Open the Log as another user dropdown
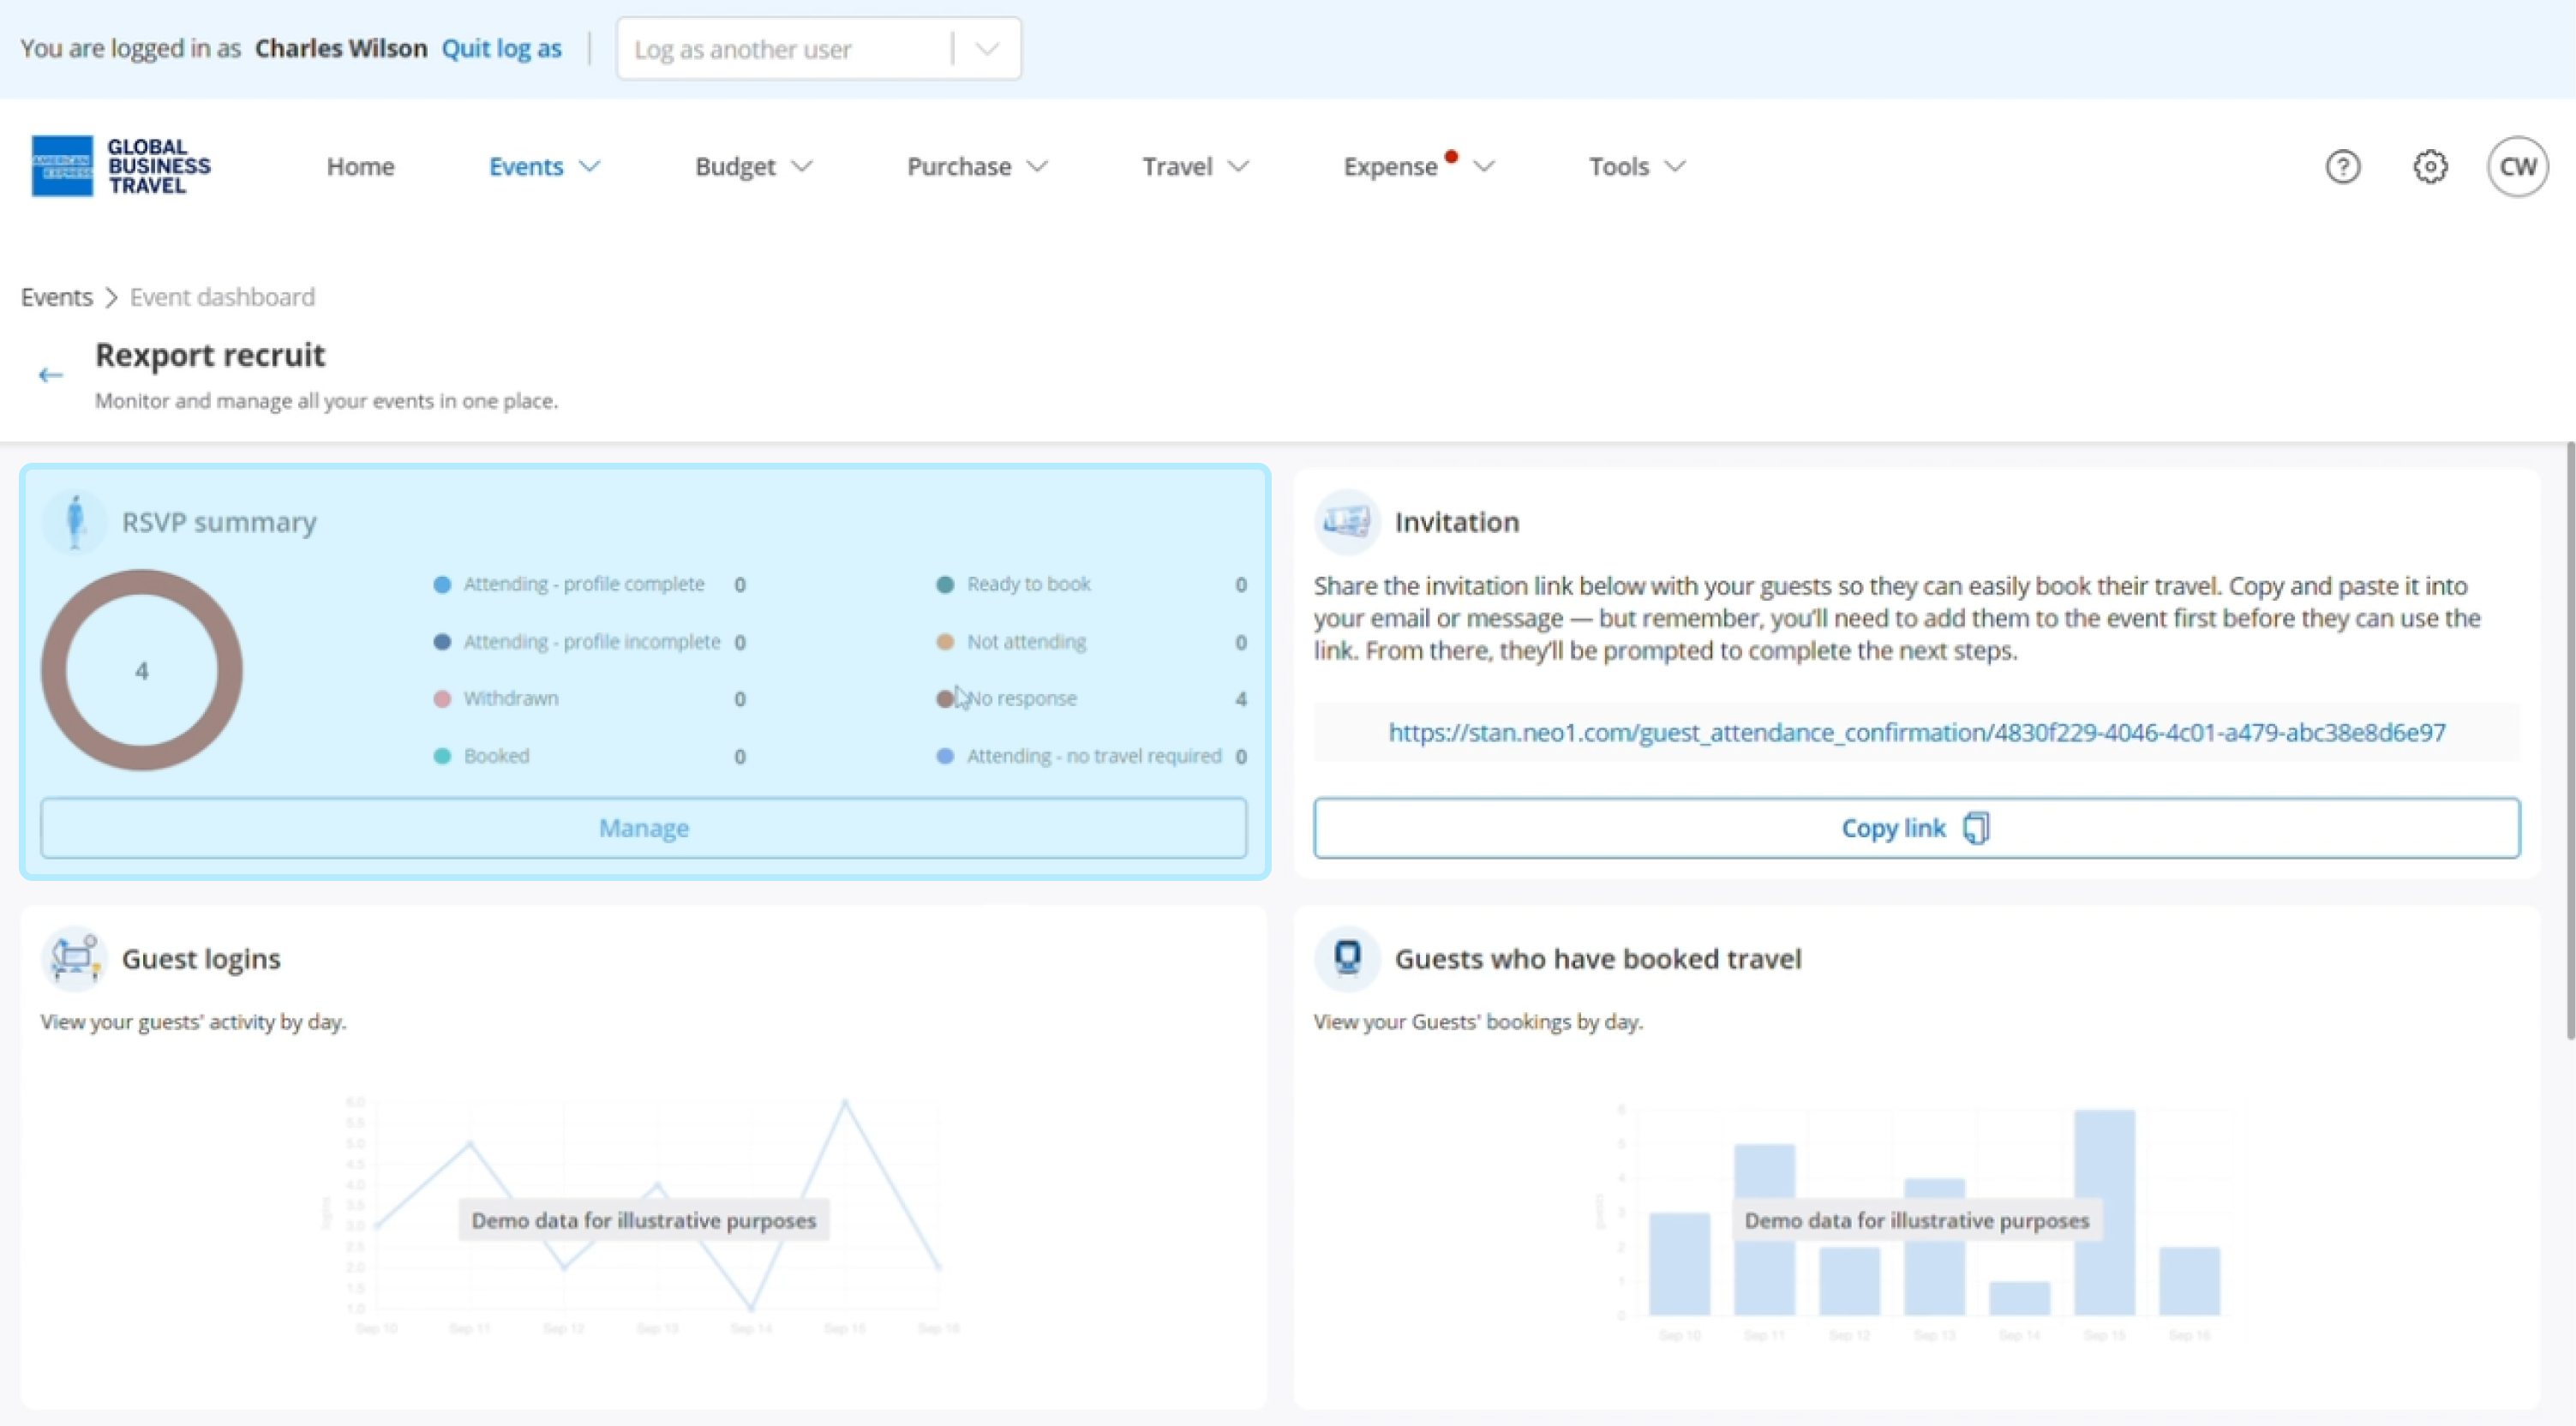 pyautogui.click(x=818, y=48)
